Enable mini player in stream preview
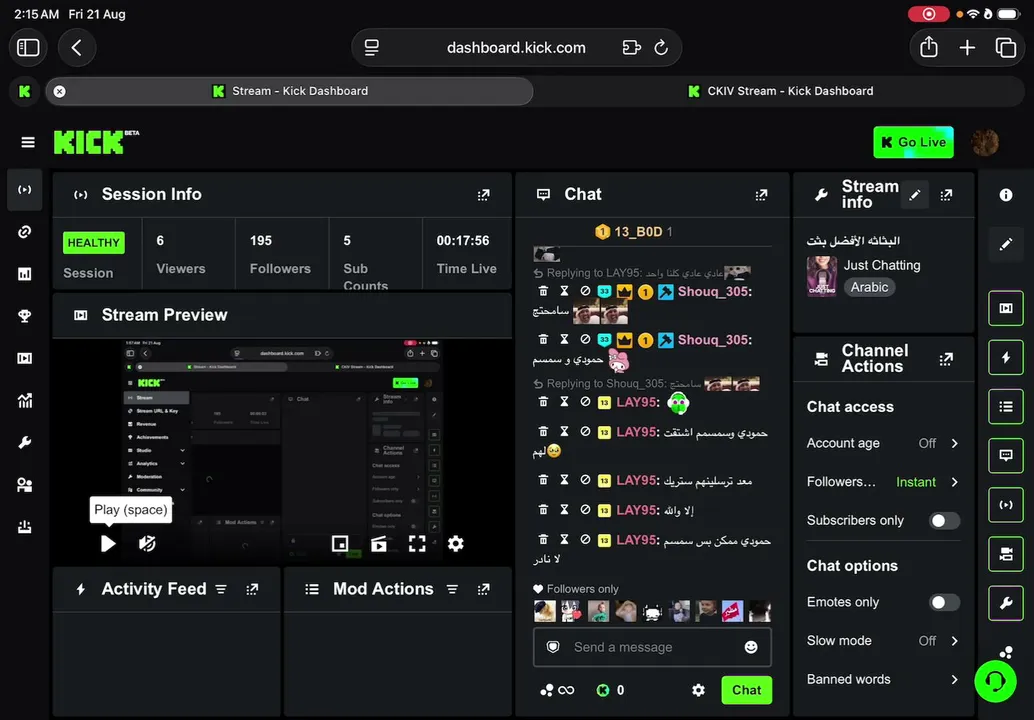1034x720 pixels. point(340,543)
